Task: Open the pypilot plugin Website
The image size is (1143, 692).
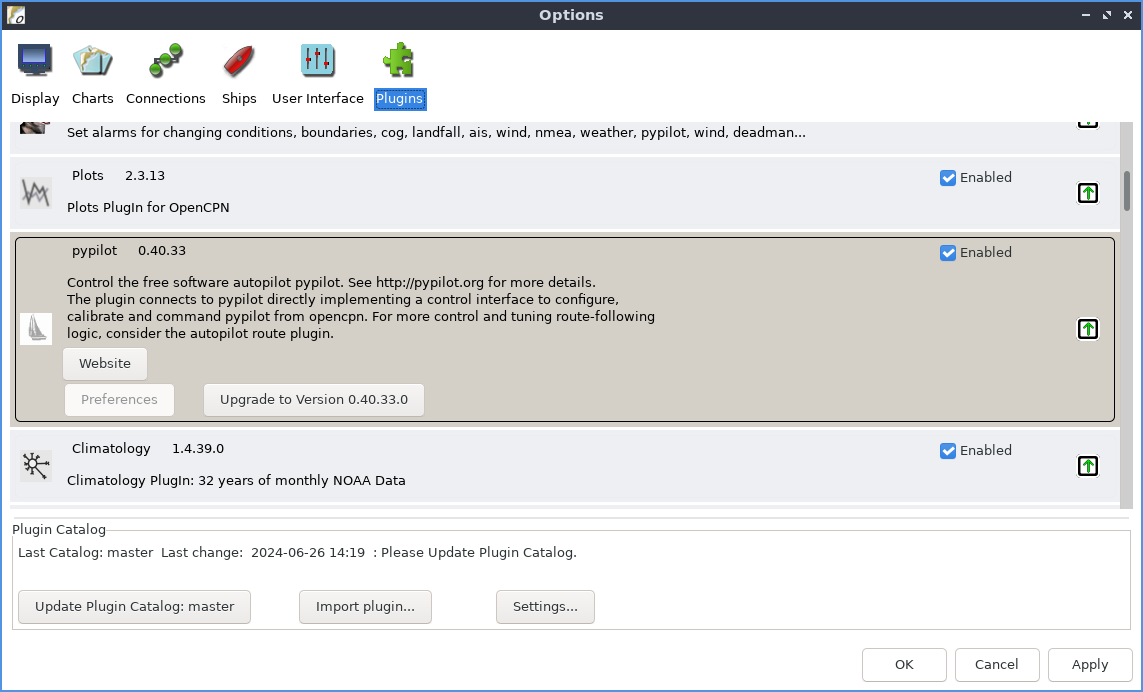Action: tap(104, 363)
